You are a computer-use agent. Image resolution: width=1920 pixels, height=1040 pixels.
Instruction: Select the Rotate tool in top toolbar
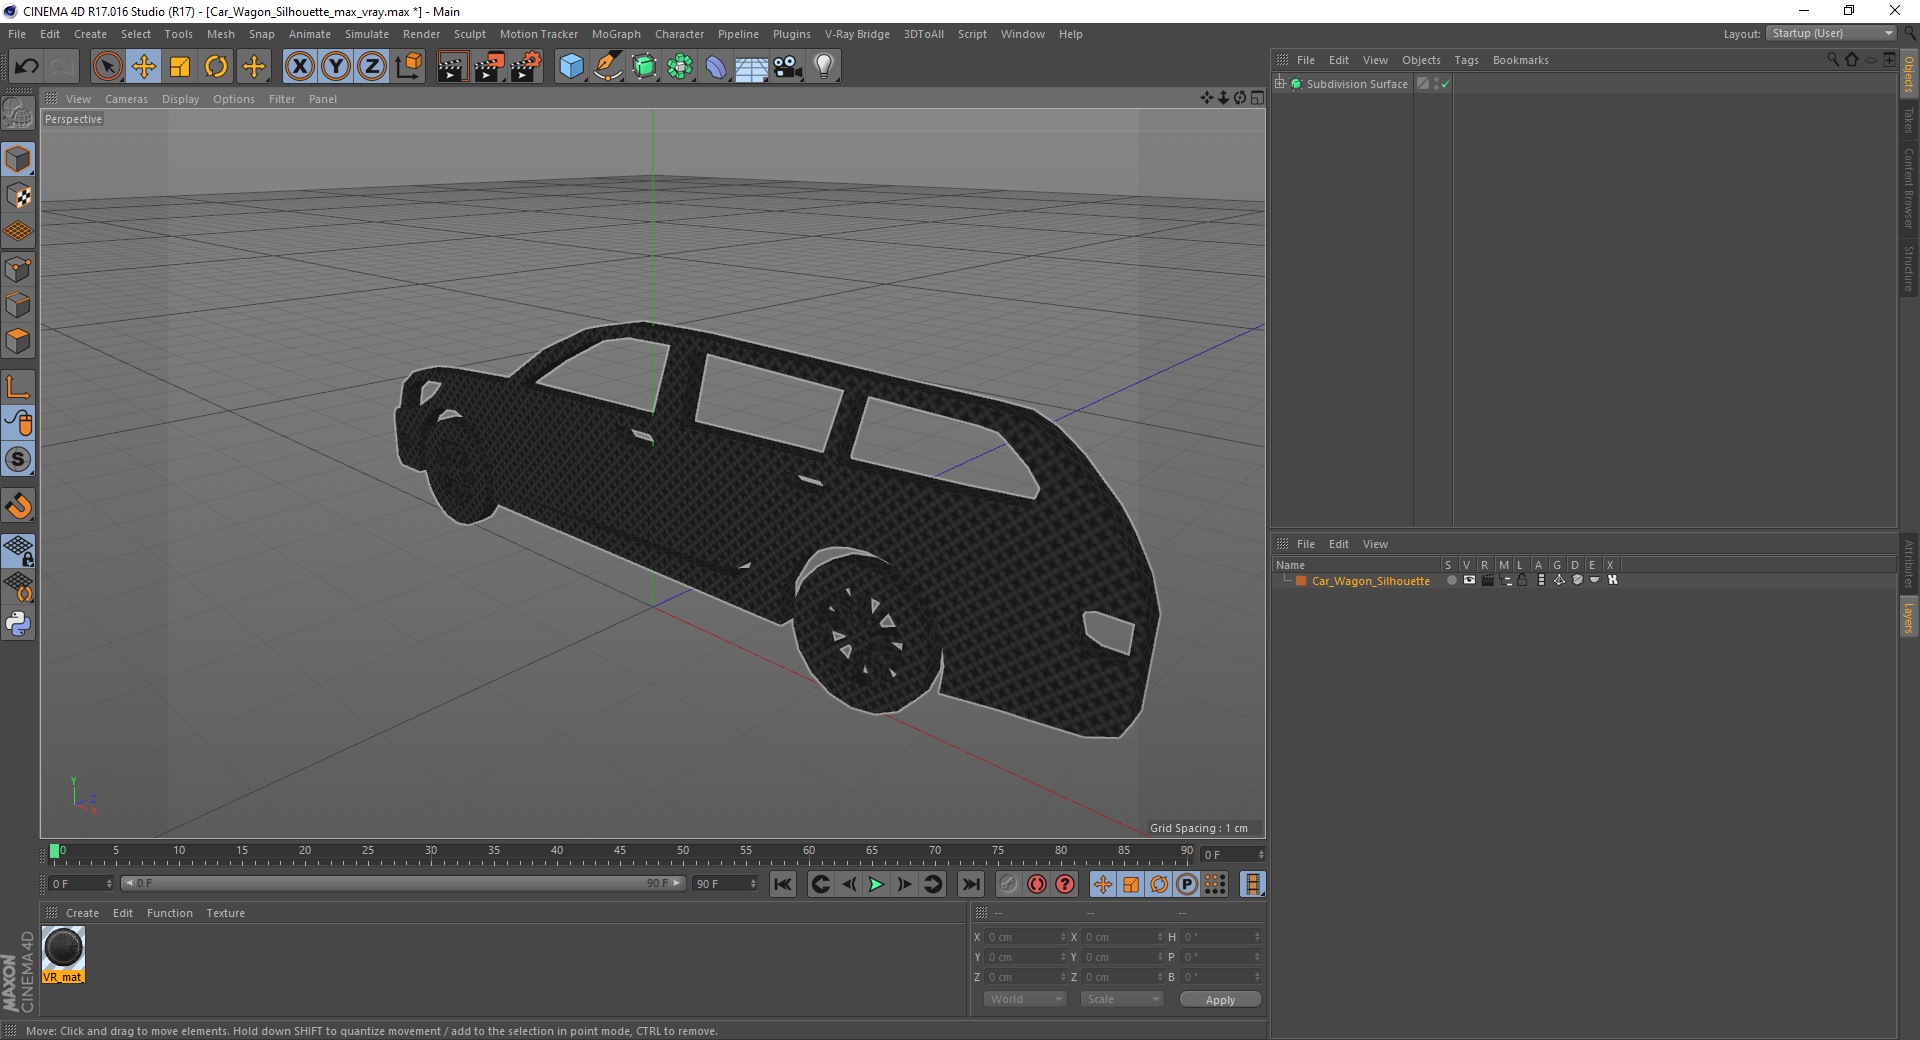[x=216, y=67]
